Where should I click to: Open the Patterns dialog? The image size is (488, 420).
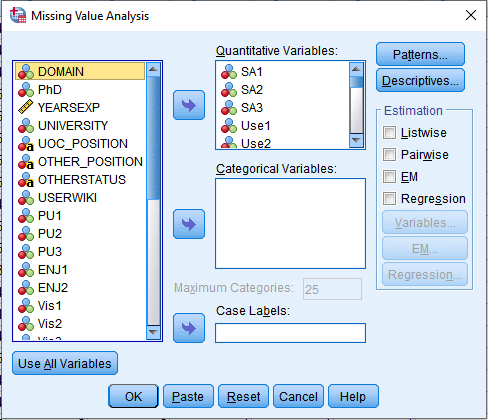coord(420,54)
